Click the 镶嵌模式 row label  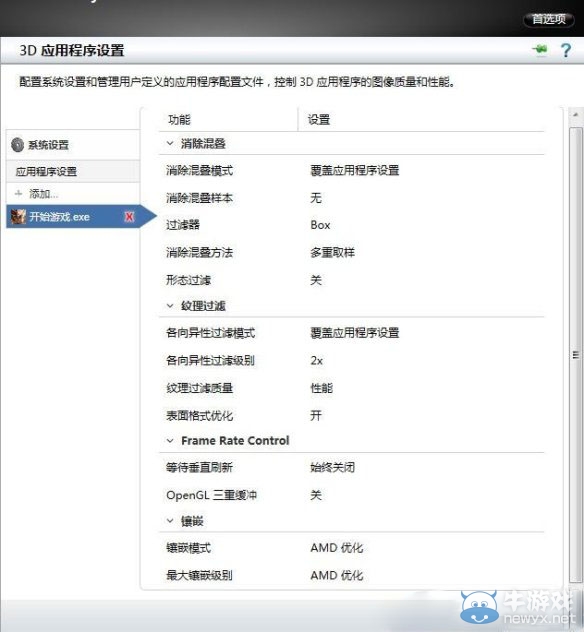(189, 548)
